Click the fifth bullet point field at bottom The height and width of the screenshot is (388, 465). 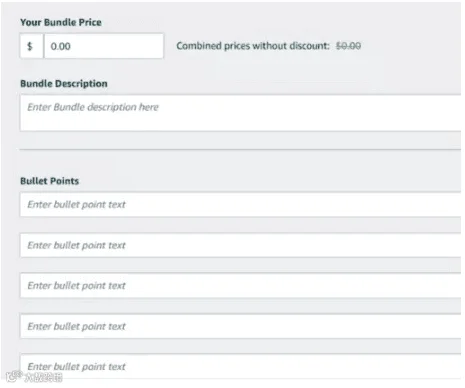coord(240,367)
